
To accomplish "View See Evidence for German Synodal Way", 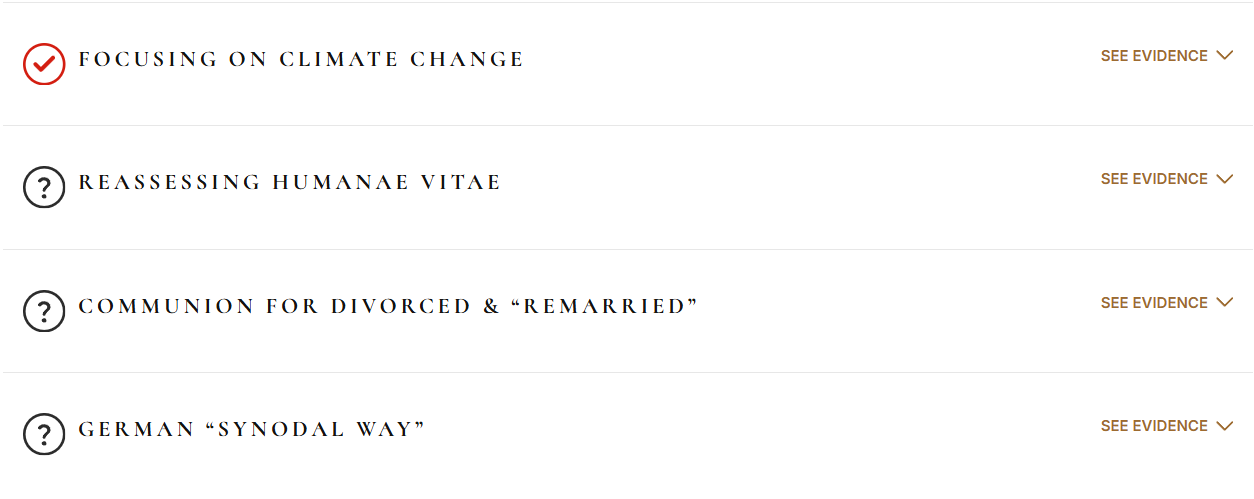I will point(1154,426).
